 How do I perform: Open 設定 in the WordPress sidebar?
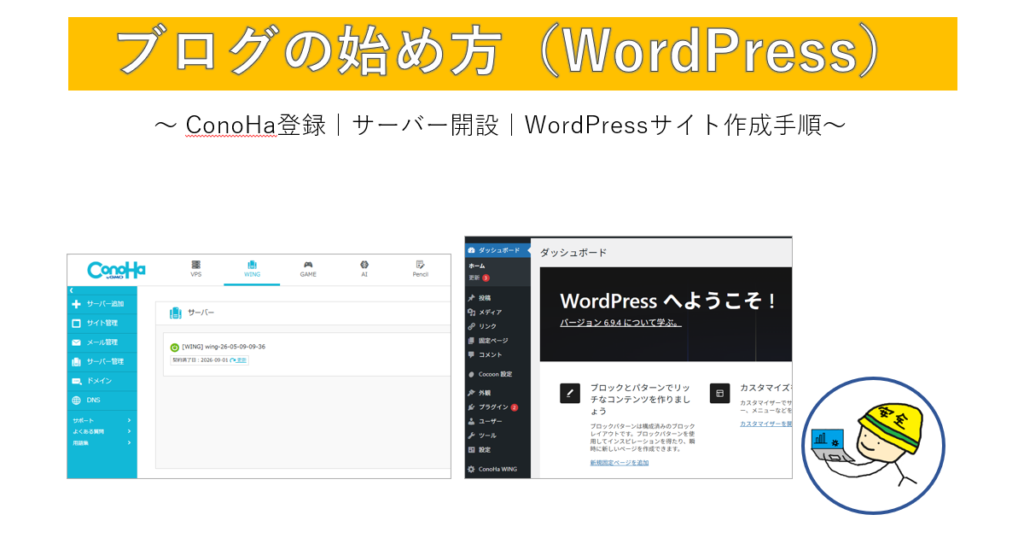(x=498, y=451)
